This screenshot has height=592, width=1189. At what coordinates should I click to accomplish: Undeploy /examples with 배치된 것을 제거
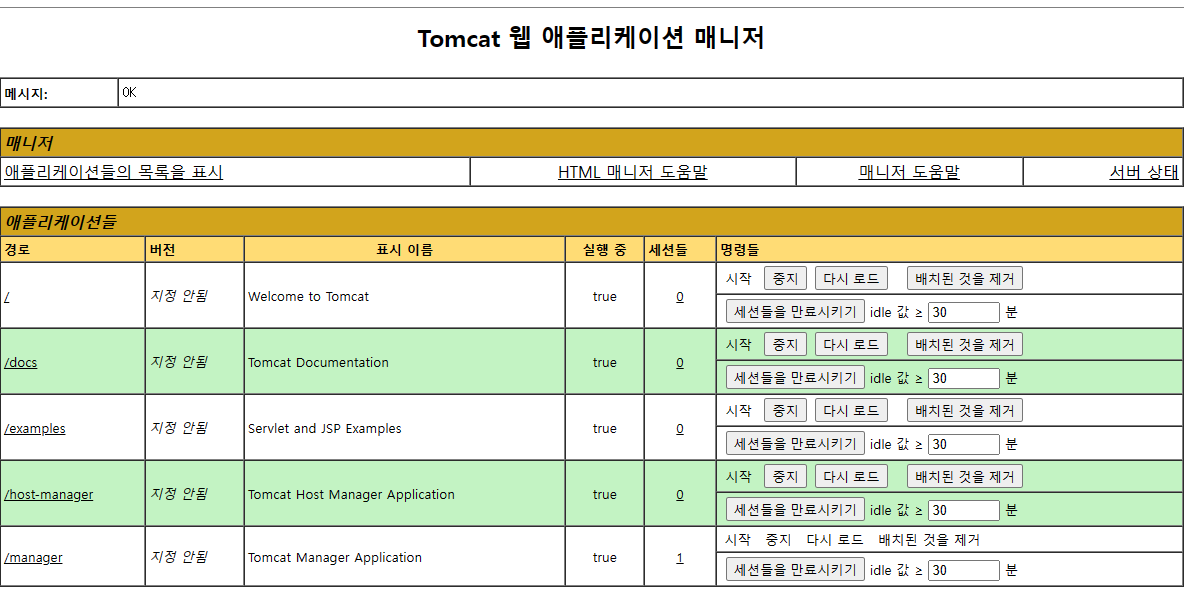965,410
